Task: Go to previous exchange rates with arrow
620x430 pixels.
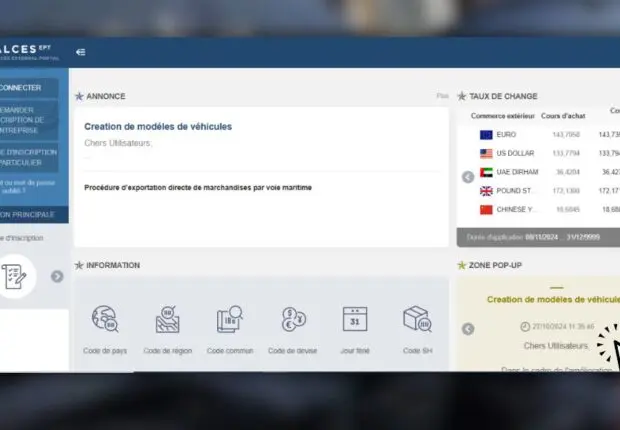Action: 468,177
